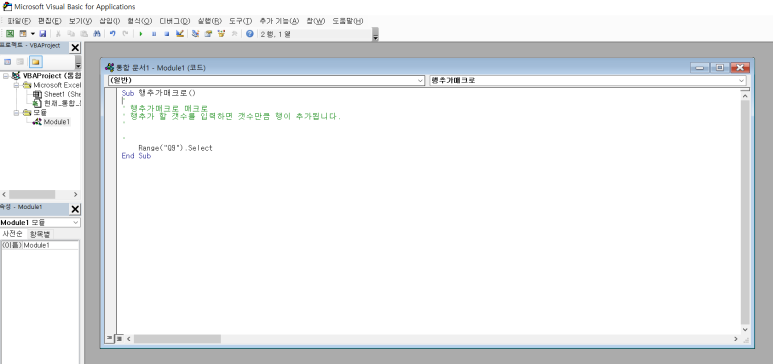Collapse the 모듈 folder node
The height and width of the screenshot is (364, 773).
point(16,112)
